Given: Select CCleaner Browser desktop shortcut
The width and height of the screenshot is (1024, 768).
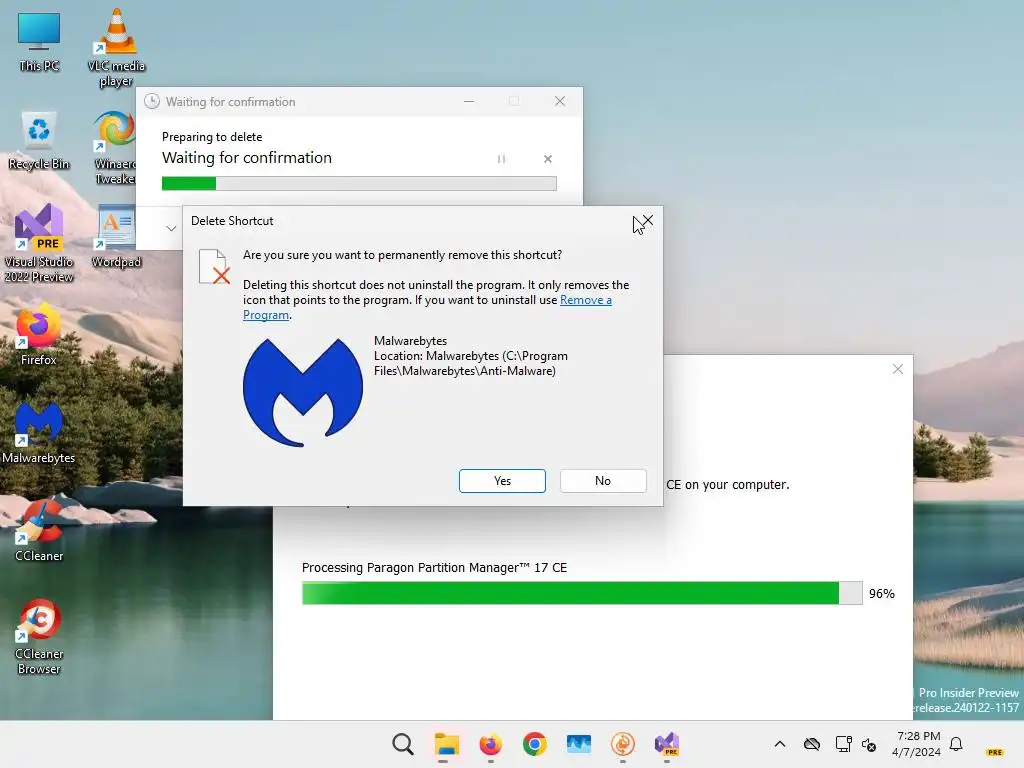Looking at the screenshot, I should (39, 636).
